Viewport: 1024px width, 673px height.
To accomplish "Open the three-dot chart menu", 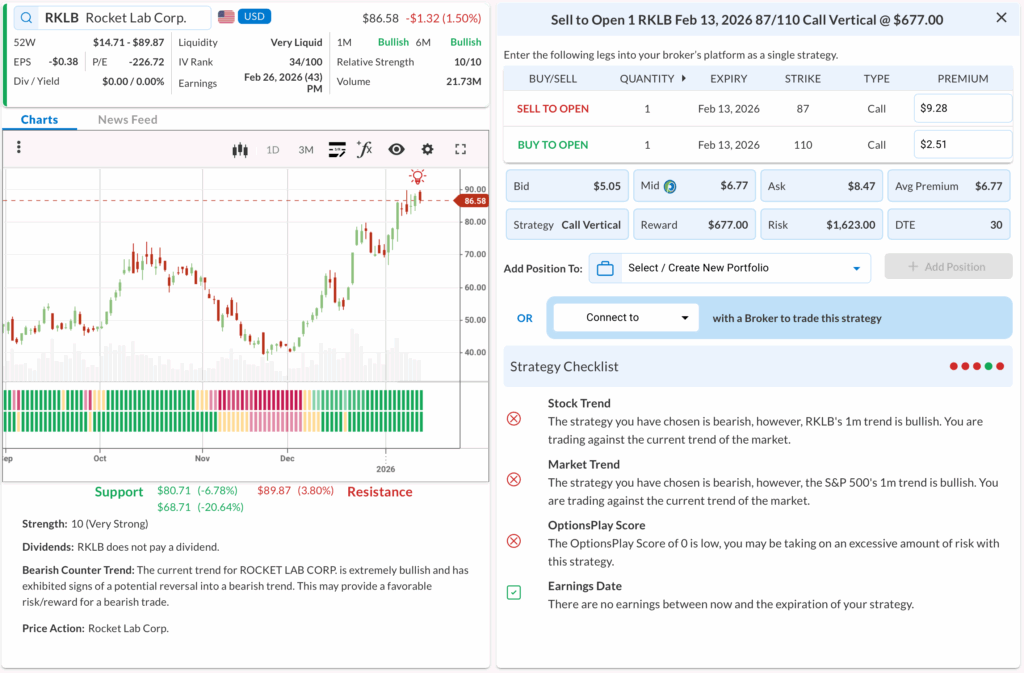I will click(19, 148).
